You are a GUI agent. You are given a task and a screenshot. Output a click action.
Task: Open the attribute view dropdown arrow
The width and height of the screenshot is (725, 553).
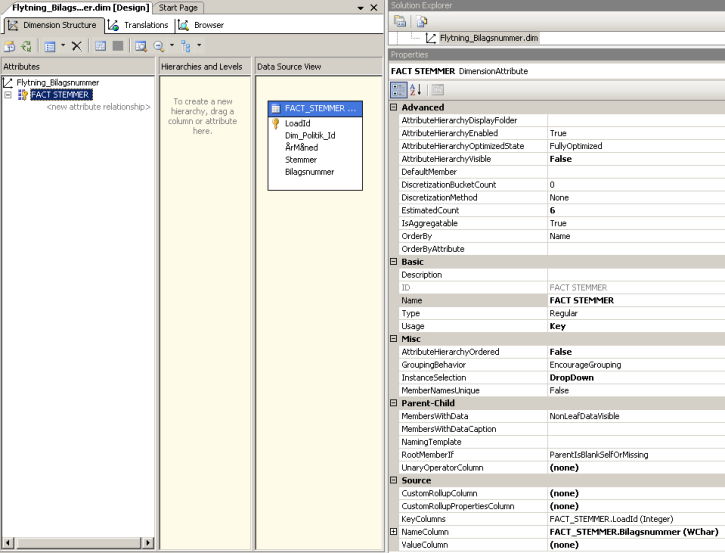point(63,45)
